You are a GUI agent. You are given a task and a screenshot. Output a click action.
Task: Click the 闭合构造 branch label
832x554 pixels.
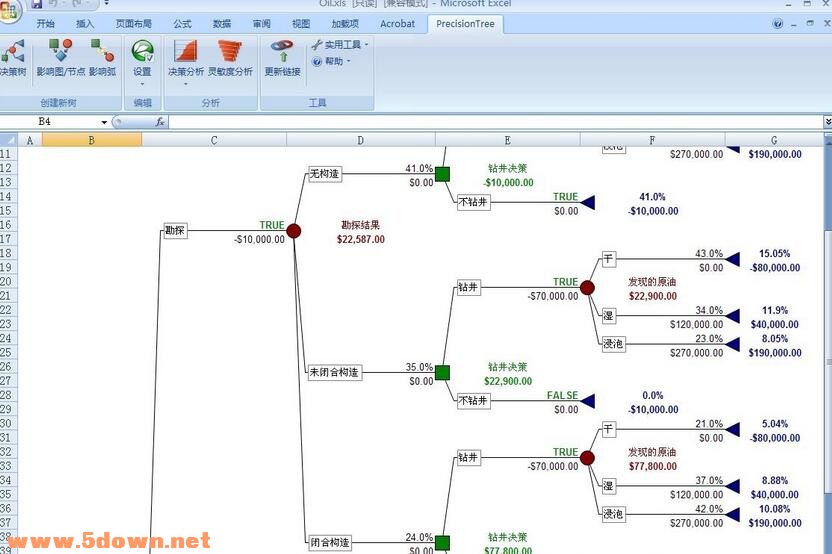tap(330, 543)
